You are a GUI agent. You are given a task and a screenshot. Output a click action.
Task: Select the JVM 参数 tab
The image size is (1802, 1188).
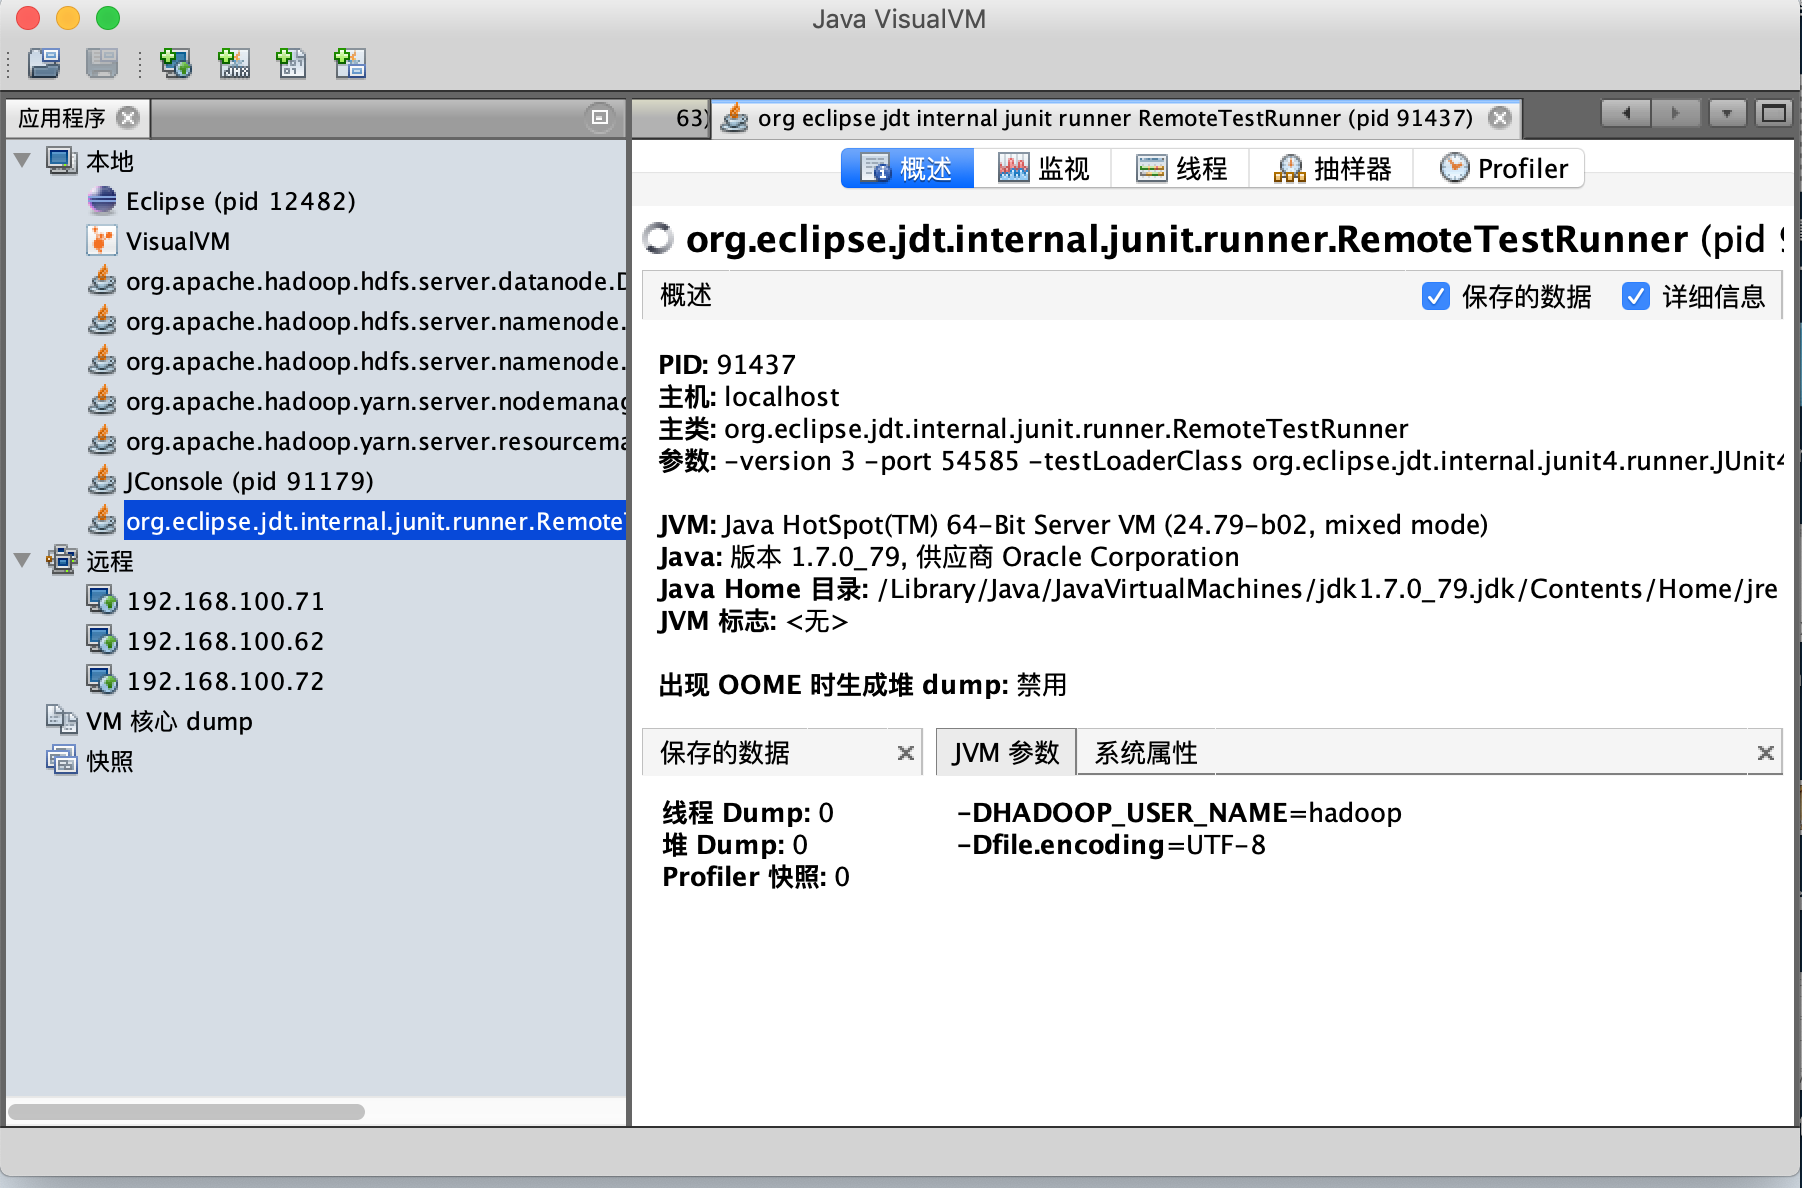[x=1006, y=753]
